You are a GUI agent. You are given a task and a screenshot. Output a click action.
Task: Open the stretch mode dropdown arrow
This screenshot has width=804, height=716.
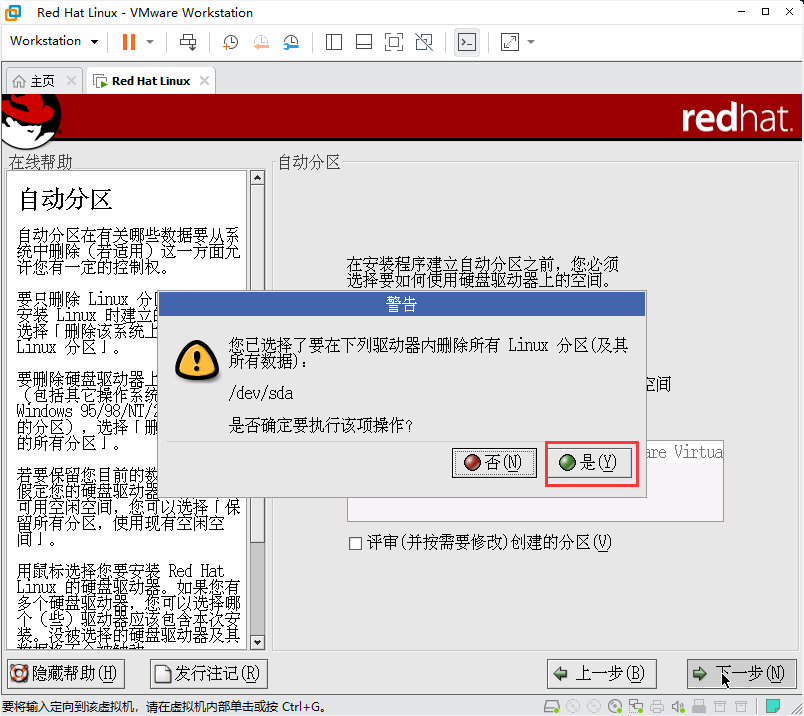531,42
